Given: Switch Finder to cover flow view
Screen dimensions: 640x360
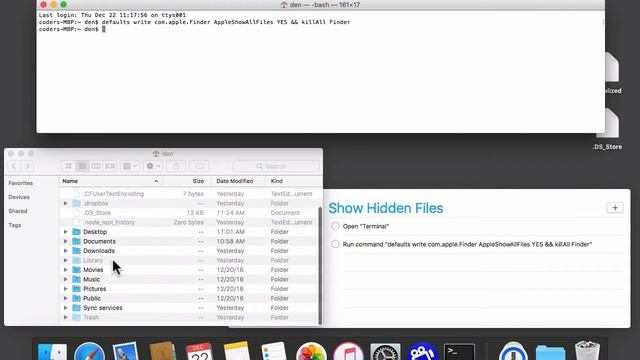Looking at the screenshot, I should tap(110, 166).
